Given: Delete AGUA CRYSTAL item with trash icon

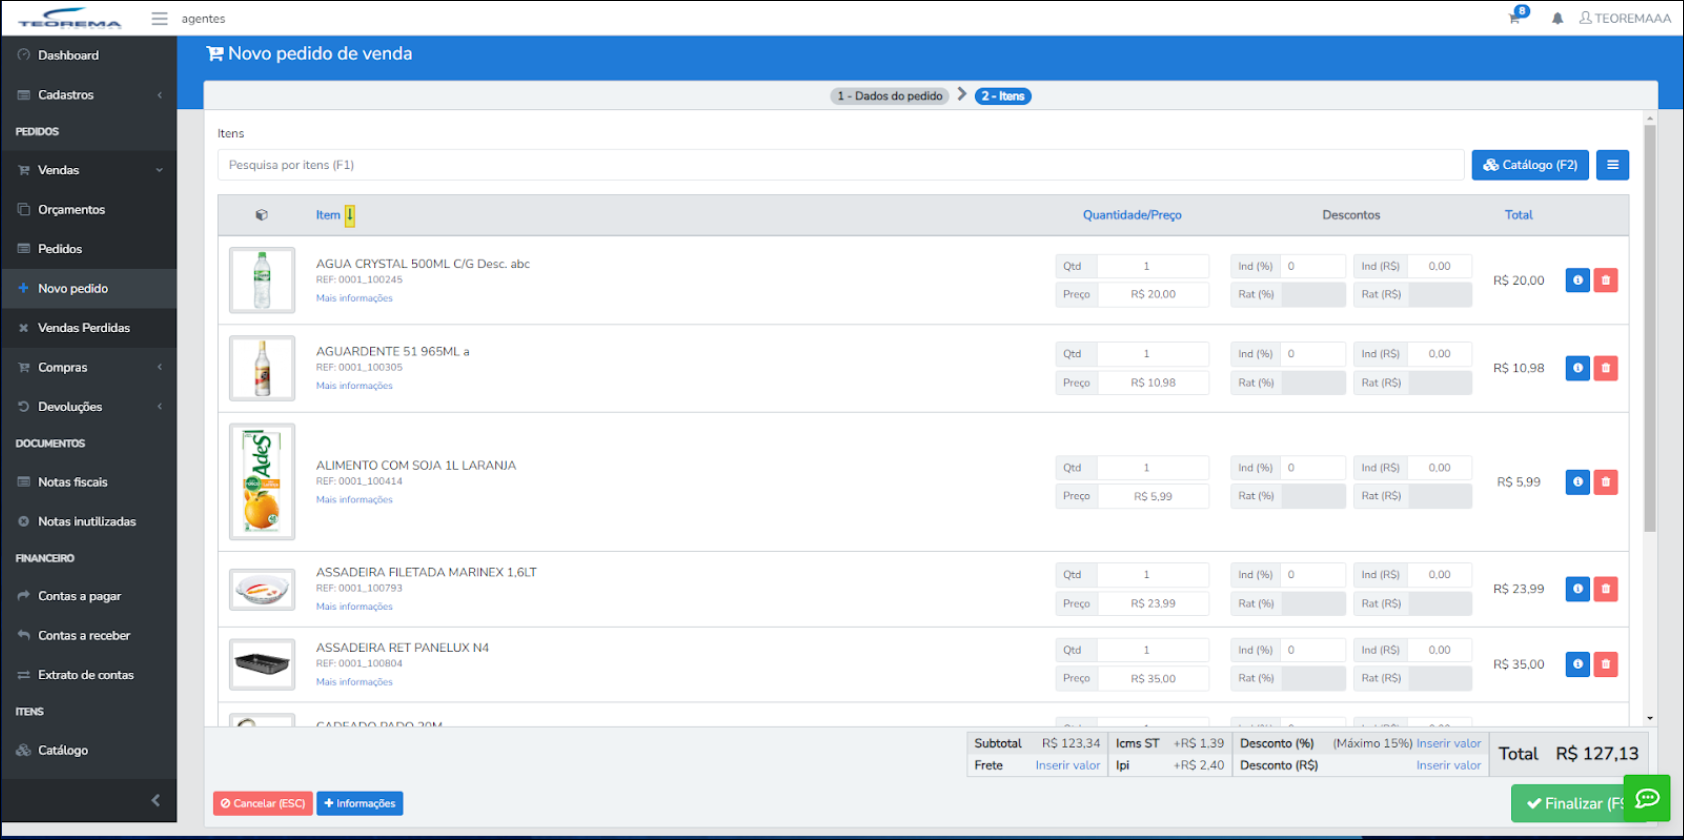Looking at the screenshot, I should [x=1605, y=280].
